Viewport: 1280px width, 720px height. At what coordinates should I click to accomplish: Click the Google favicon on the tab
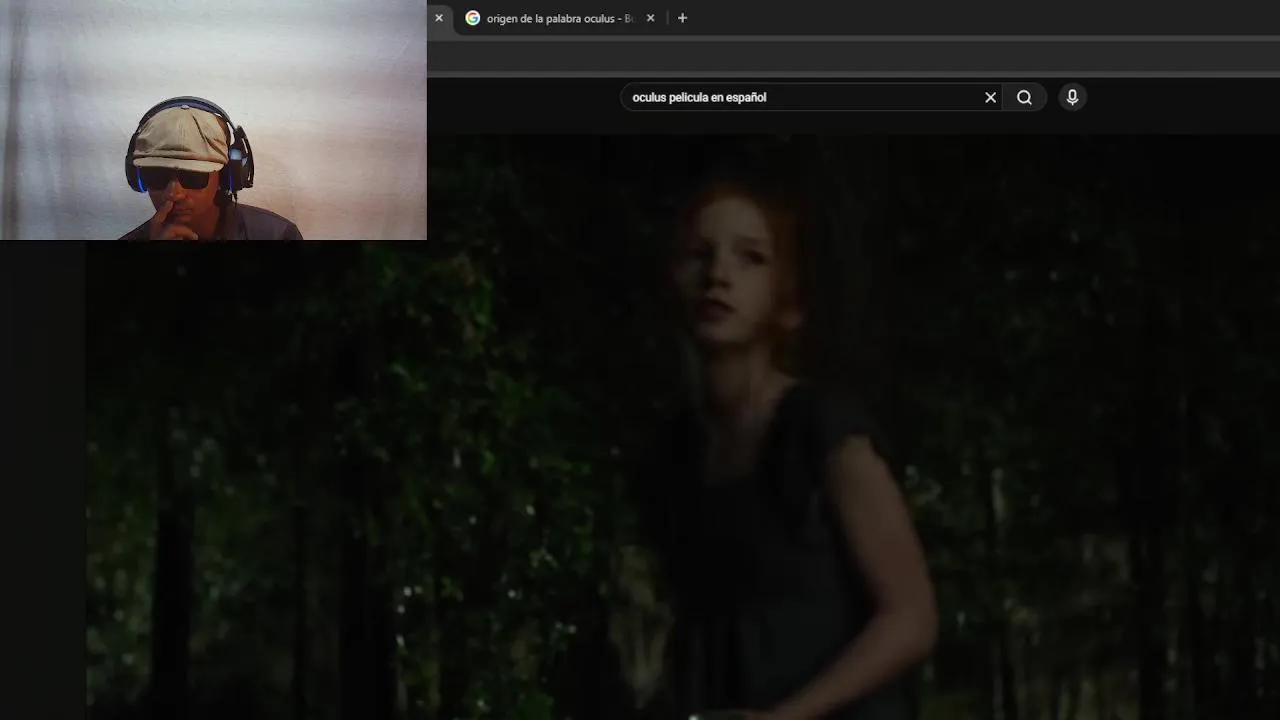[x=473, y=18]
